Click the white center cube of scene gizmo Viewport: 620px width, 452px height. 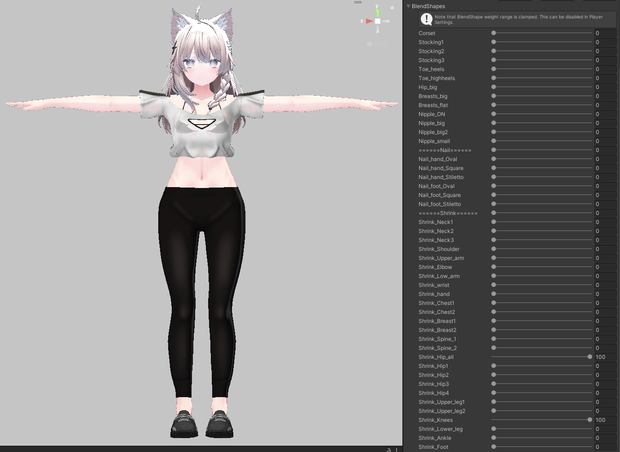point(378,21)
